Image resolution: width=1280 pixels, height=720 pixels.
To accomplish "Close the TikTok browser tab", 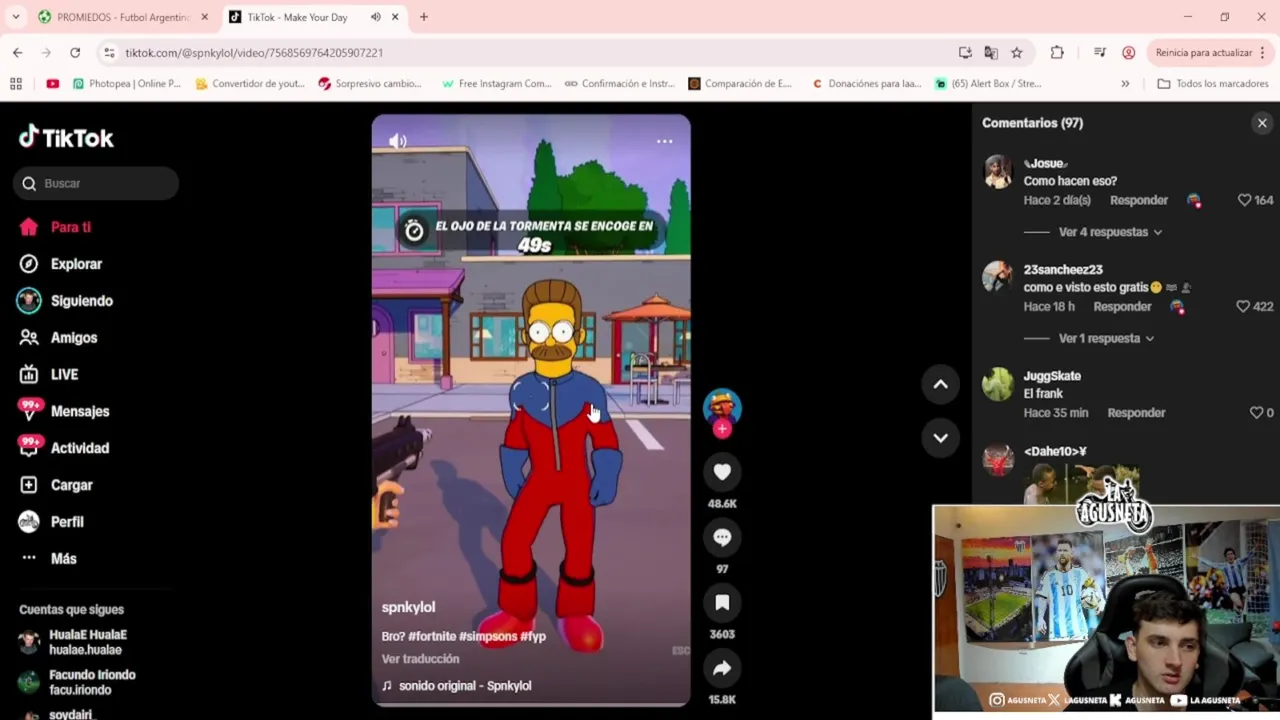I will point(395,17).
